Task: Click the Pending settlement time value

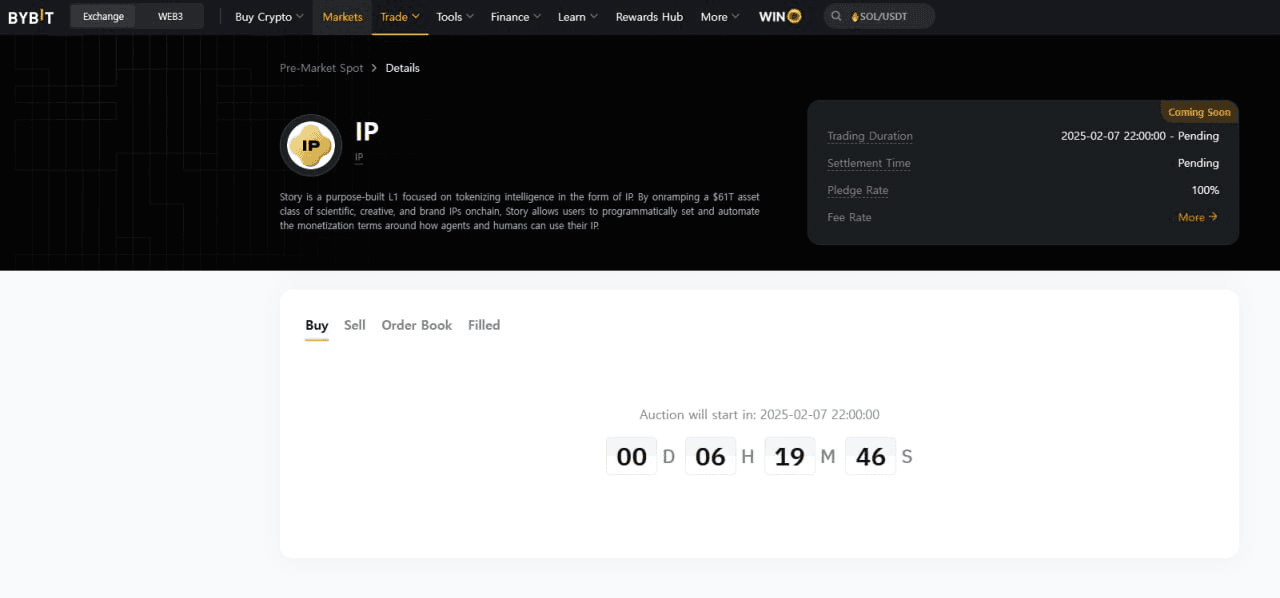Action: pyautogui.click(x=1198, y=163)
